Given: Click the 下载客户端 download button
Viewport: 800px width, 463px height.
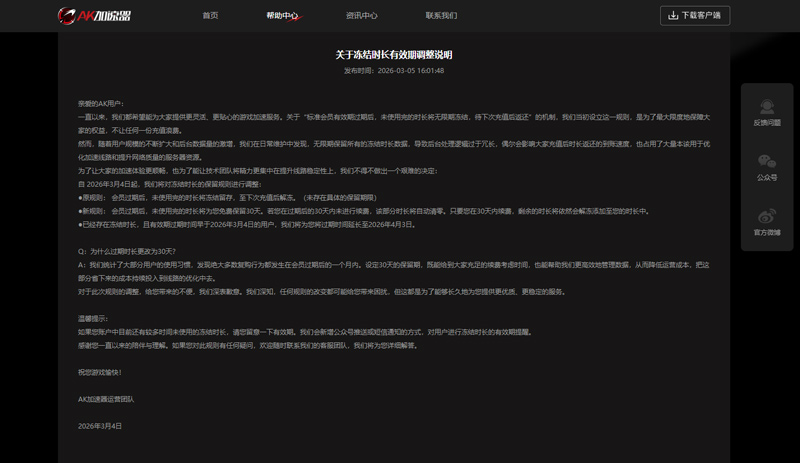Looking at the screenshot, I should tap(695, 15).
